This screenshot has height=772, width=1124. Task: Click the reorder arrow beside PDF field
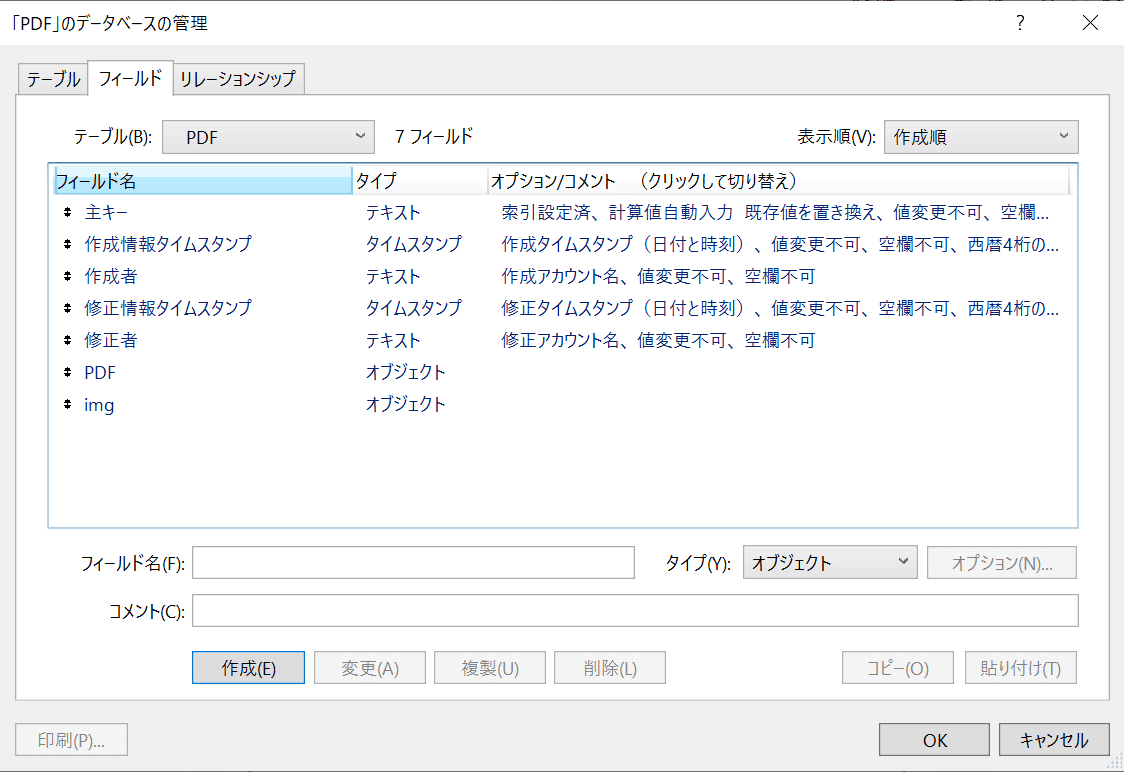[67, 372]
